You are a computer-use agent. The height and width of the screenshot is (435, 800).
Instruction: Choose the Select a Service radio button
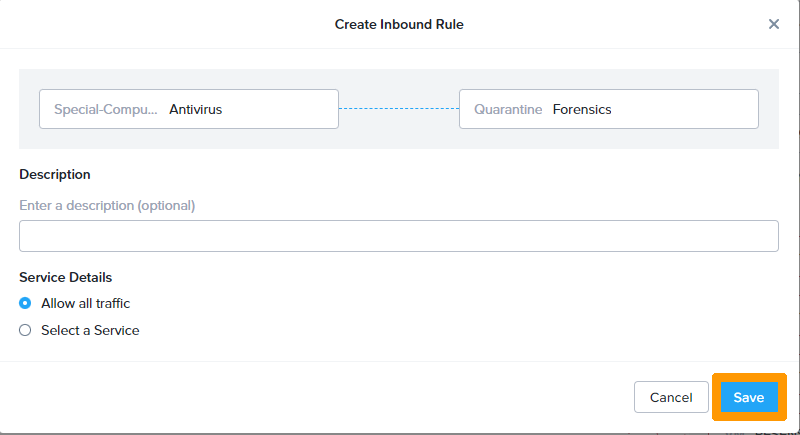tap(25, 330)
